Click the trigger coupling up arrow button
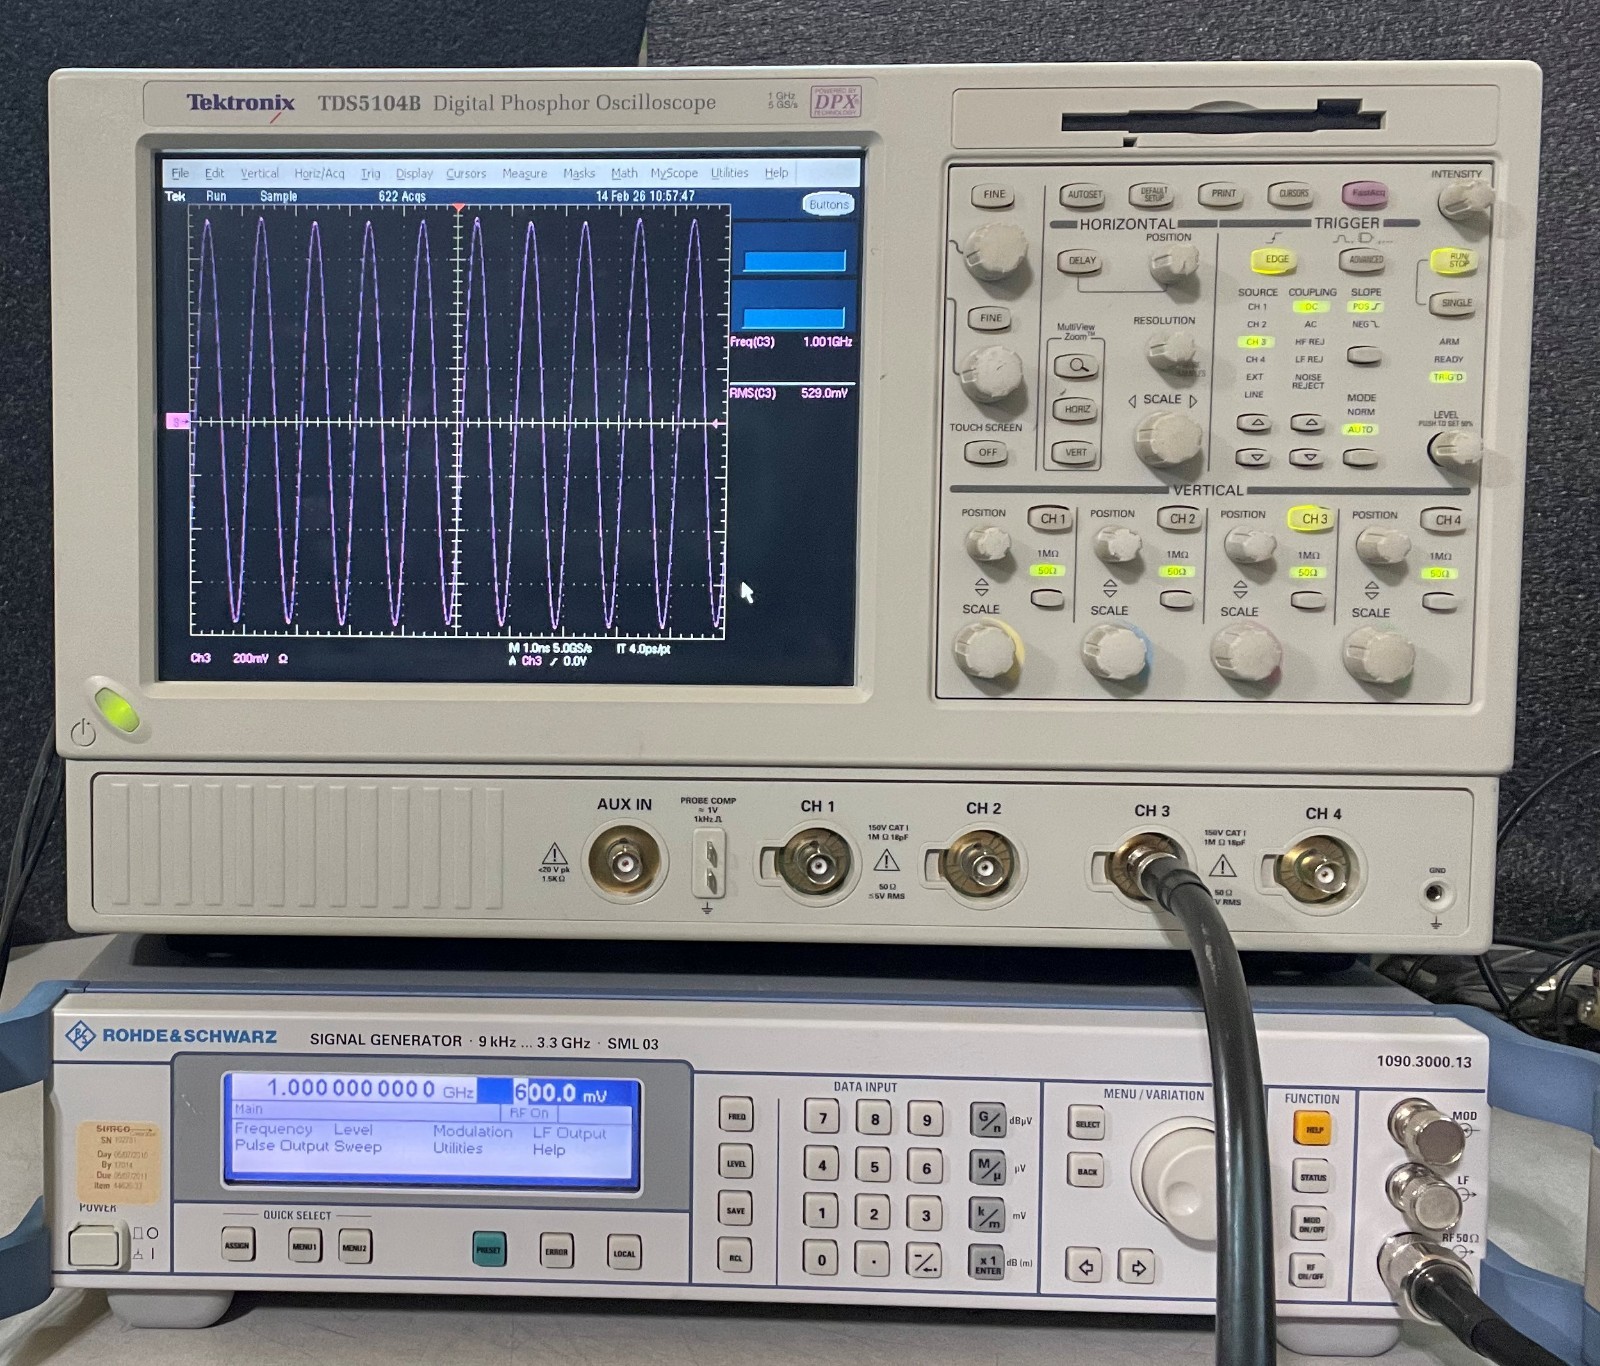This screenshot has height=1366, width=1600. click(x=1308, y=423)
